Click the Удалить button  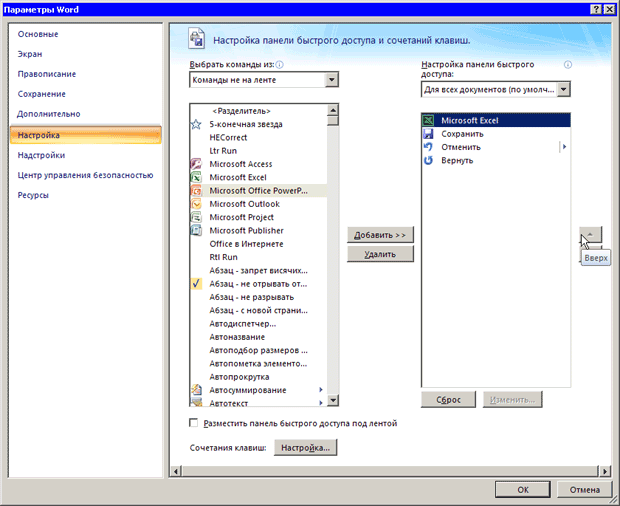click(x=380, y=254)
